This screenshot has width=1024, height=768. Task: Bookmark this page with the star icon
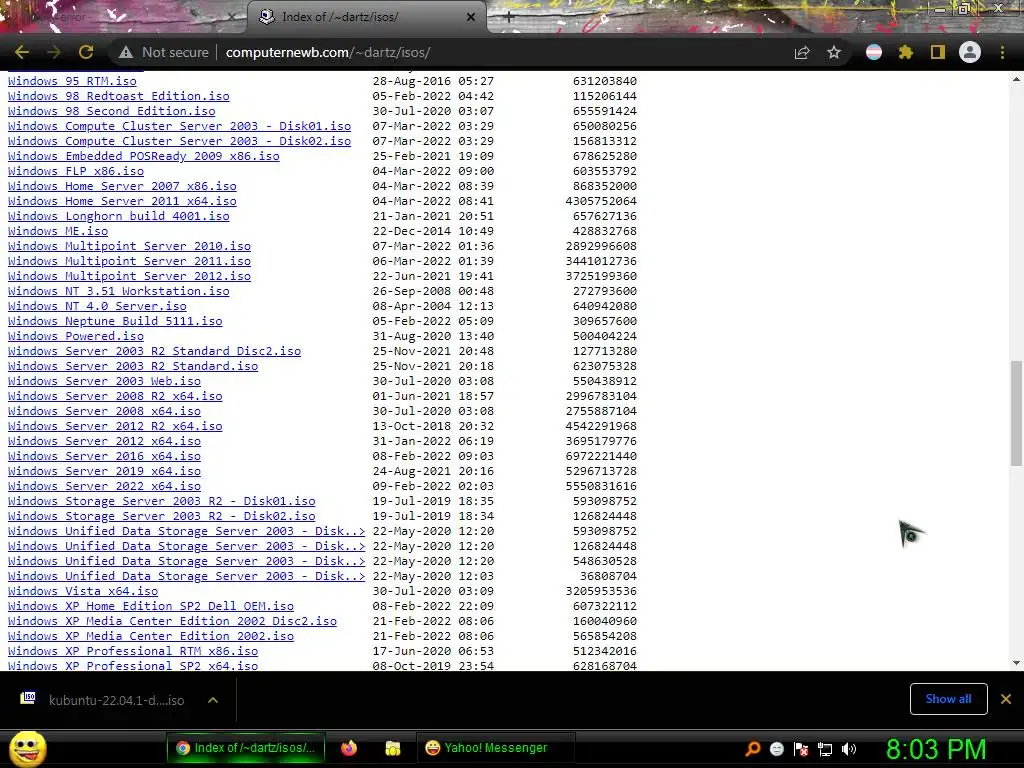pyautogui.click(x=834, y=52)
